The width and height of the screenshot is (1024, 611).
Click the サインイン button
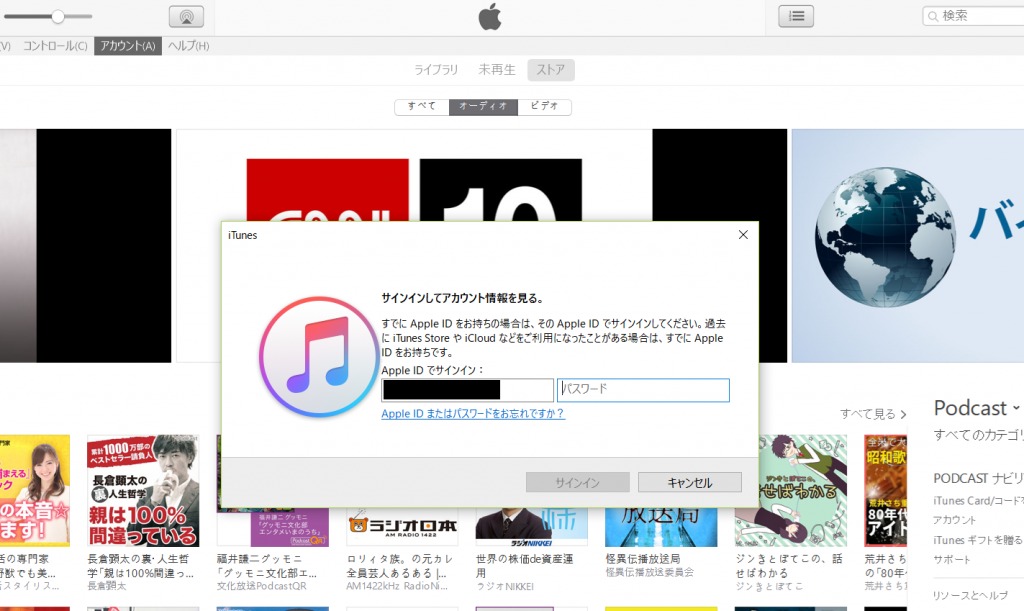pos(578,482)
